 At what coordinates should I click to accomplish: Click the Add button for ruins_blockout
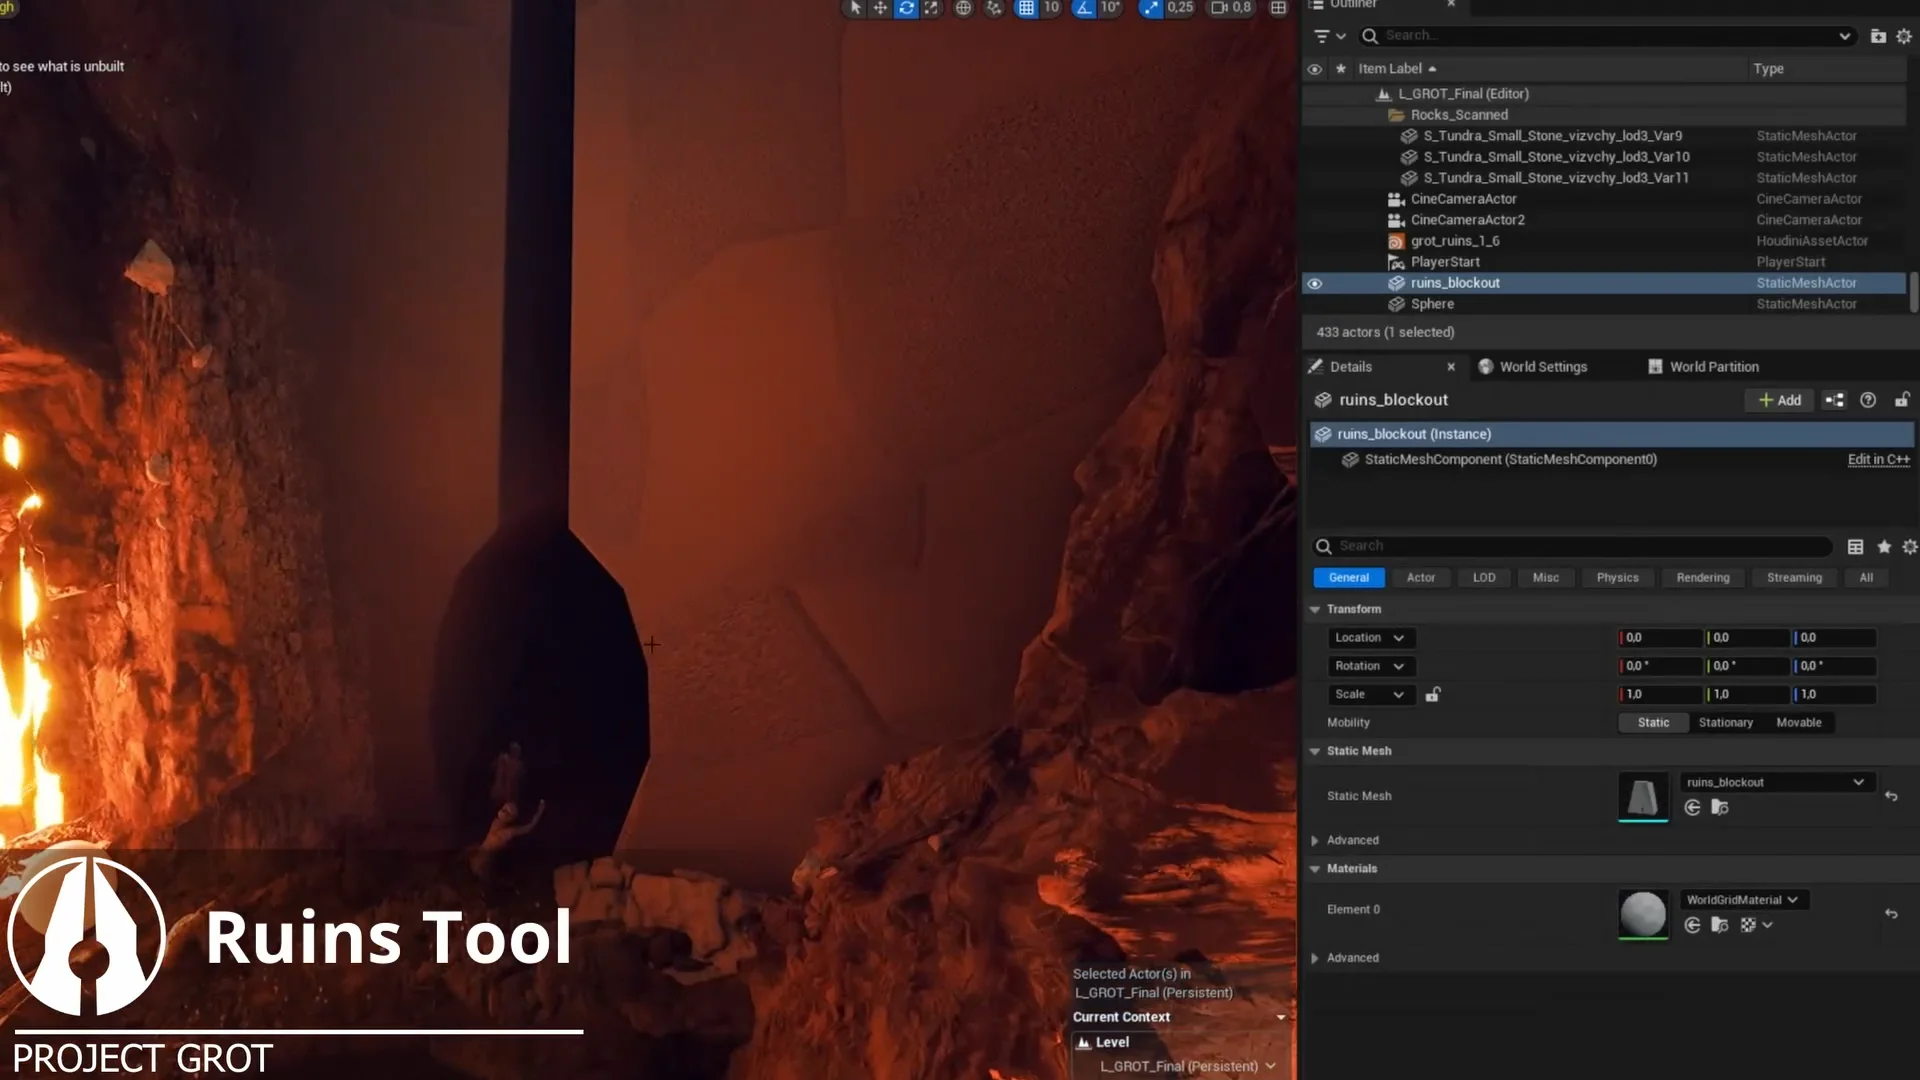[1779, 400]
